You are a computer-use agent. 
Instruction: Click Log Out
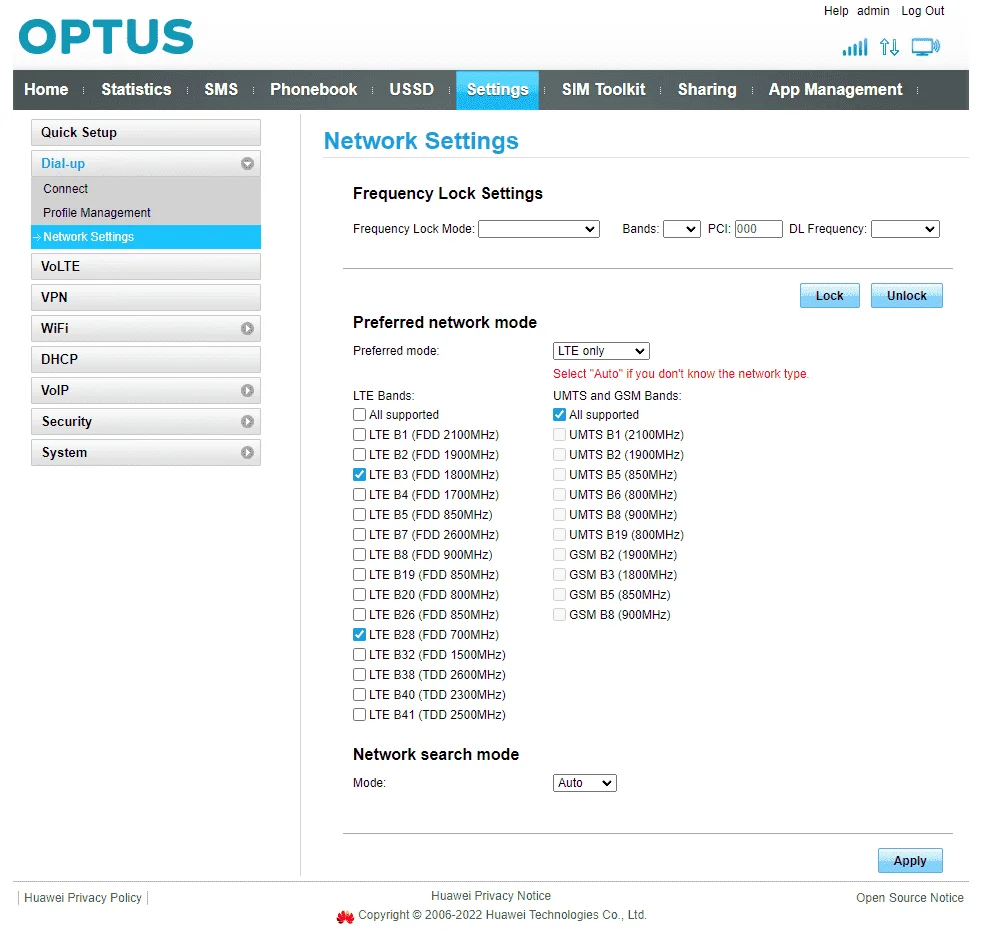pyautogui.click(x=923, y=11)
